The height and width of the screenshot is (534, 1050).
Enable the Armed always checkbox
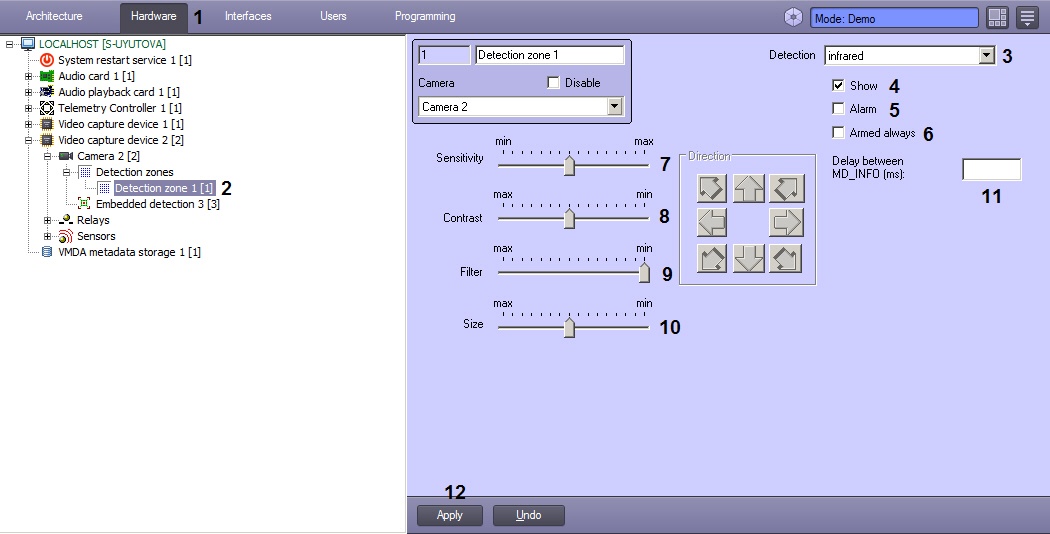click(x=838, y=132)
